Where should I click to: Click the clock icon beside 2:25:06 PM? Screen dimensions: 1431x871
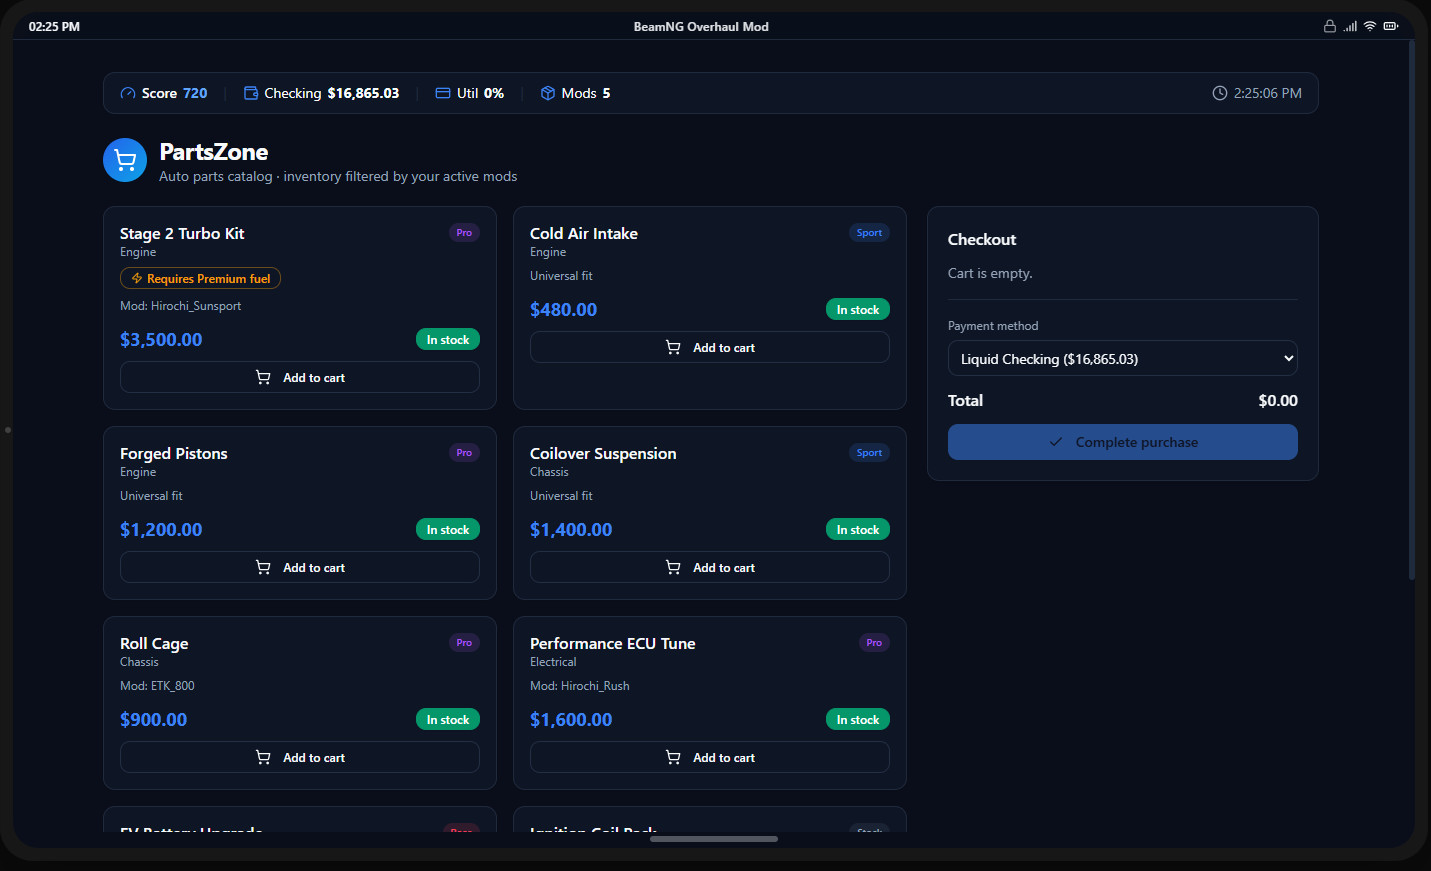coord(1220,93)
